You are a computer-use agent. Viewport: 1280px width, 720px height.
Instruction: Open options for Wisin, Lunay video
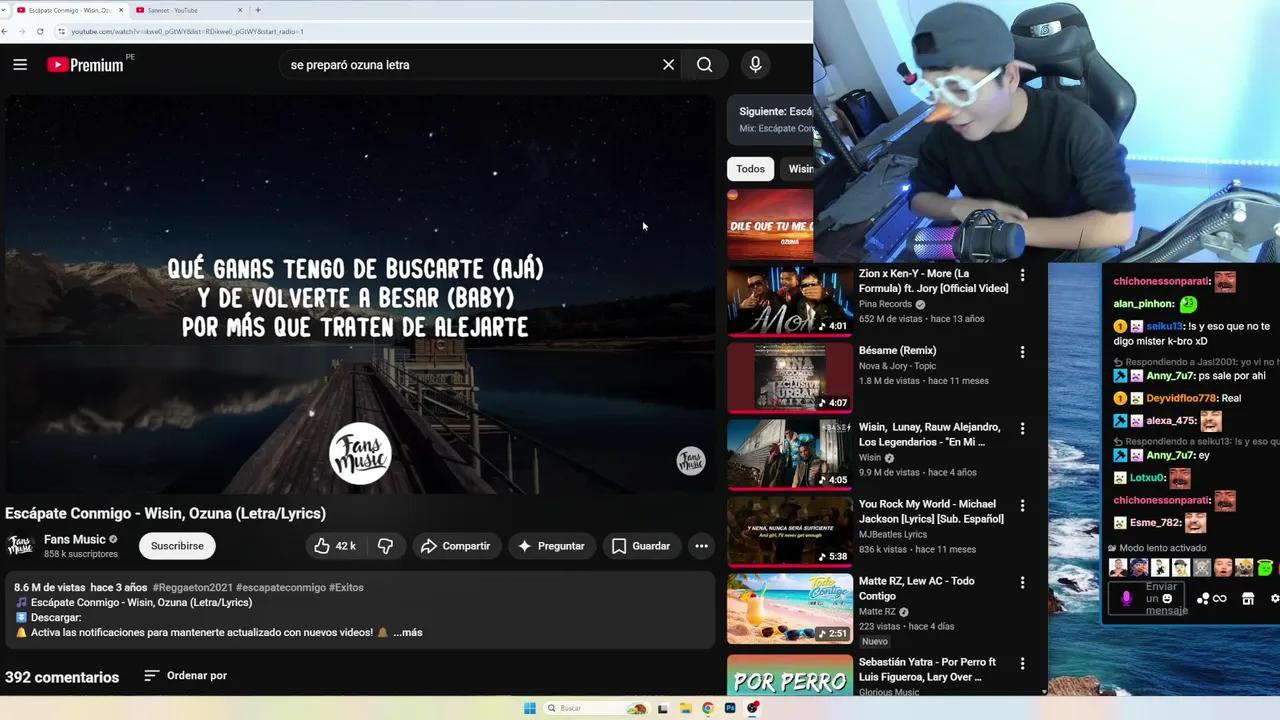click(1022, 429)
